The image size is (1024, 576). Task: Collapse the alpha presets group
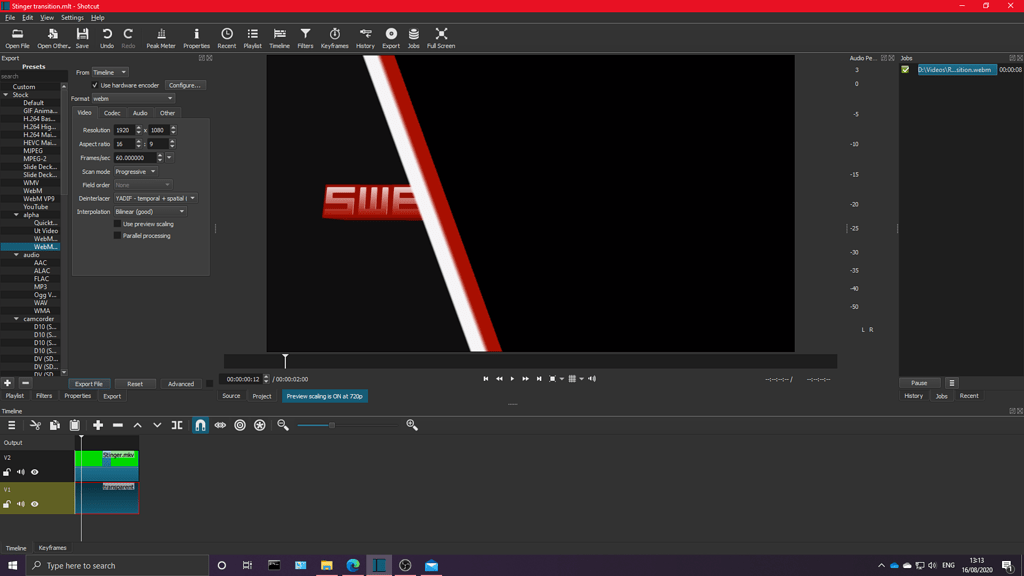click(x=16, y=215)
